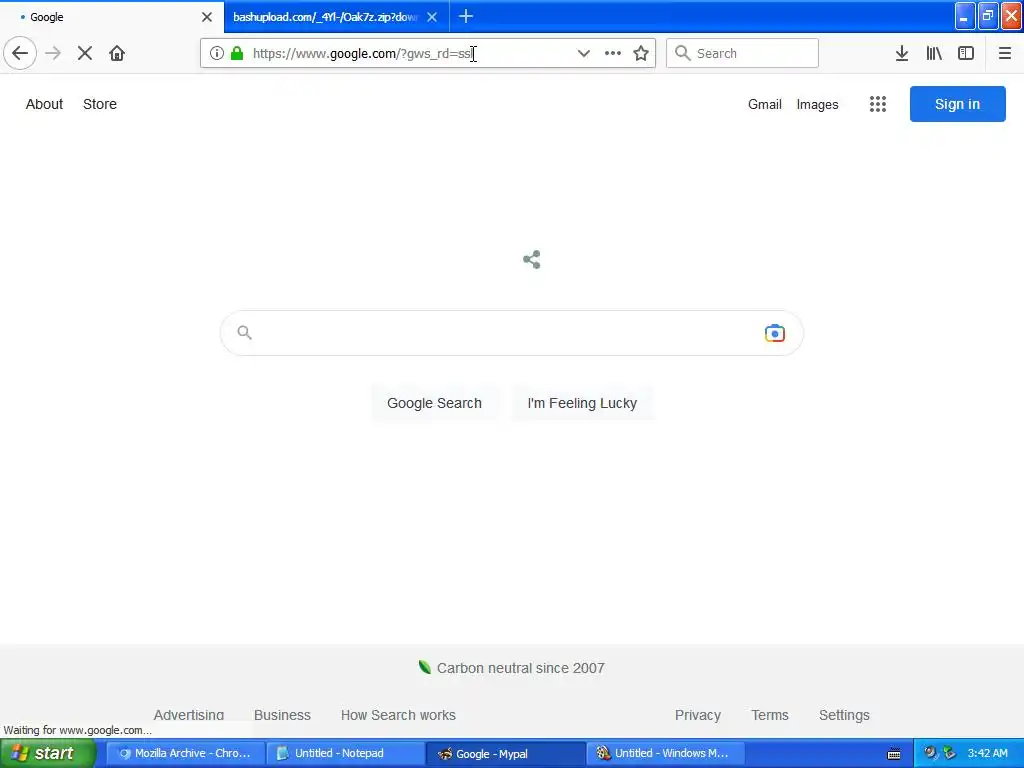Open the Privacy footer link
This screenshot has width=1024, height=768.
pos(697,715)
